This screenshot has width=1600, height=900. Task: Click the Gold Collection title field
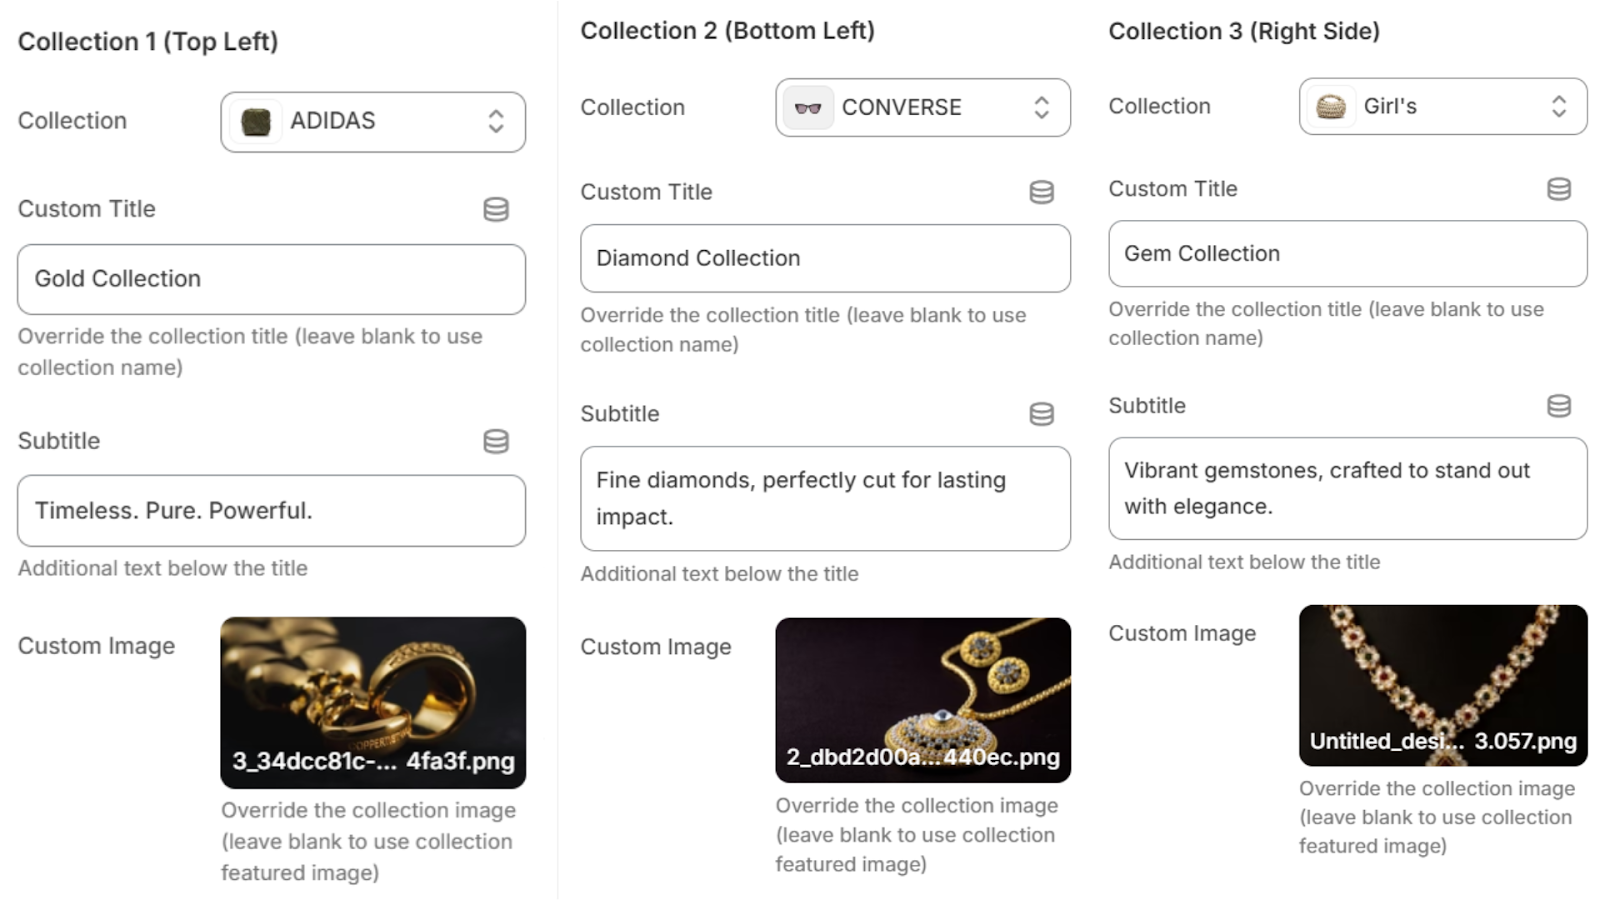click(271, 279)
